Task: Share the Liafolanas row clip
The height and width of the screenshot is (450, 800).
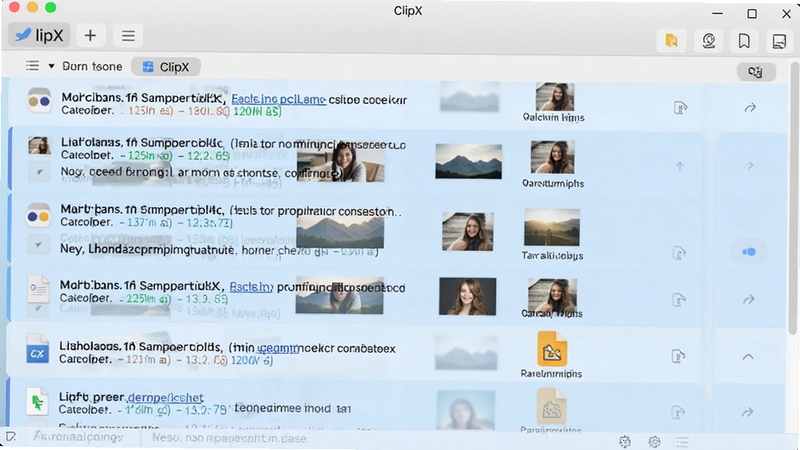Action: pos(748,166)
